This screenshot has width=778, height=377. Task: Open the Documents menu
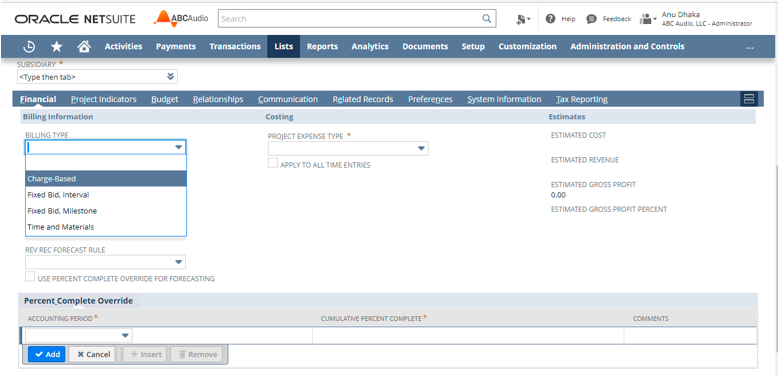[x=425, y=46]
